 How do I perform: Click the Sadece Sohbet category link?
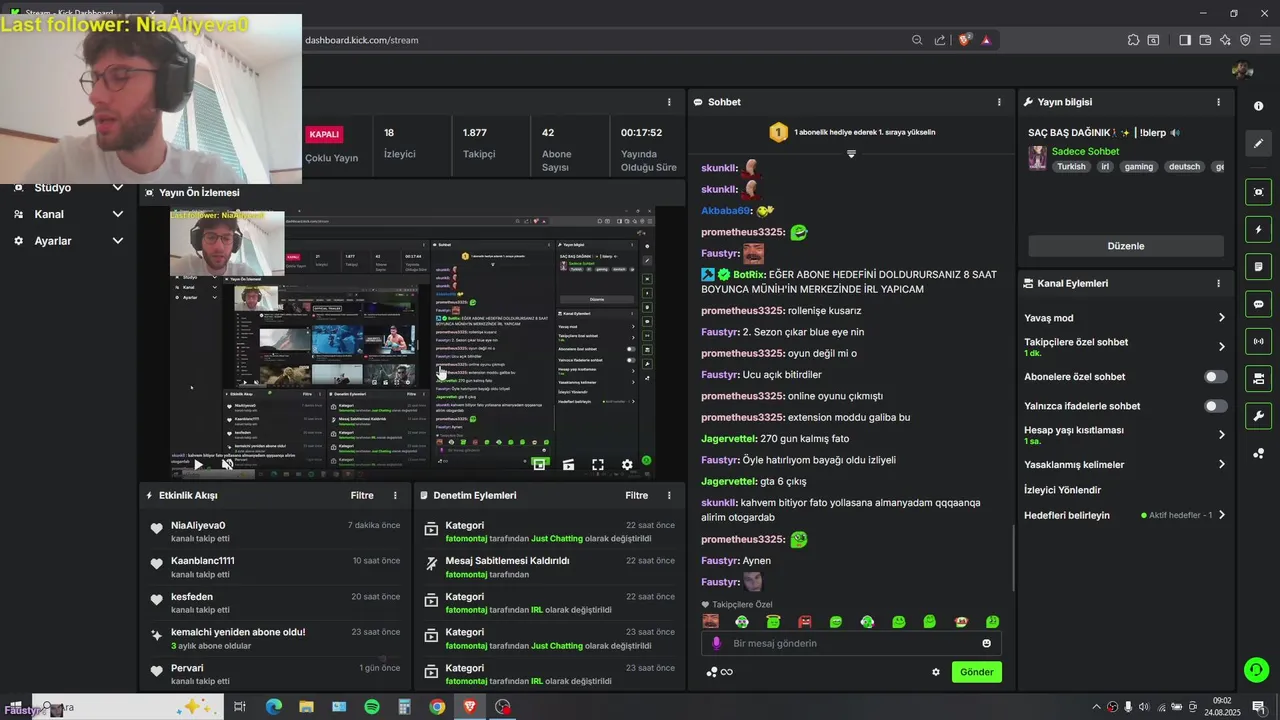(1085, 151)
